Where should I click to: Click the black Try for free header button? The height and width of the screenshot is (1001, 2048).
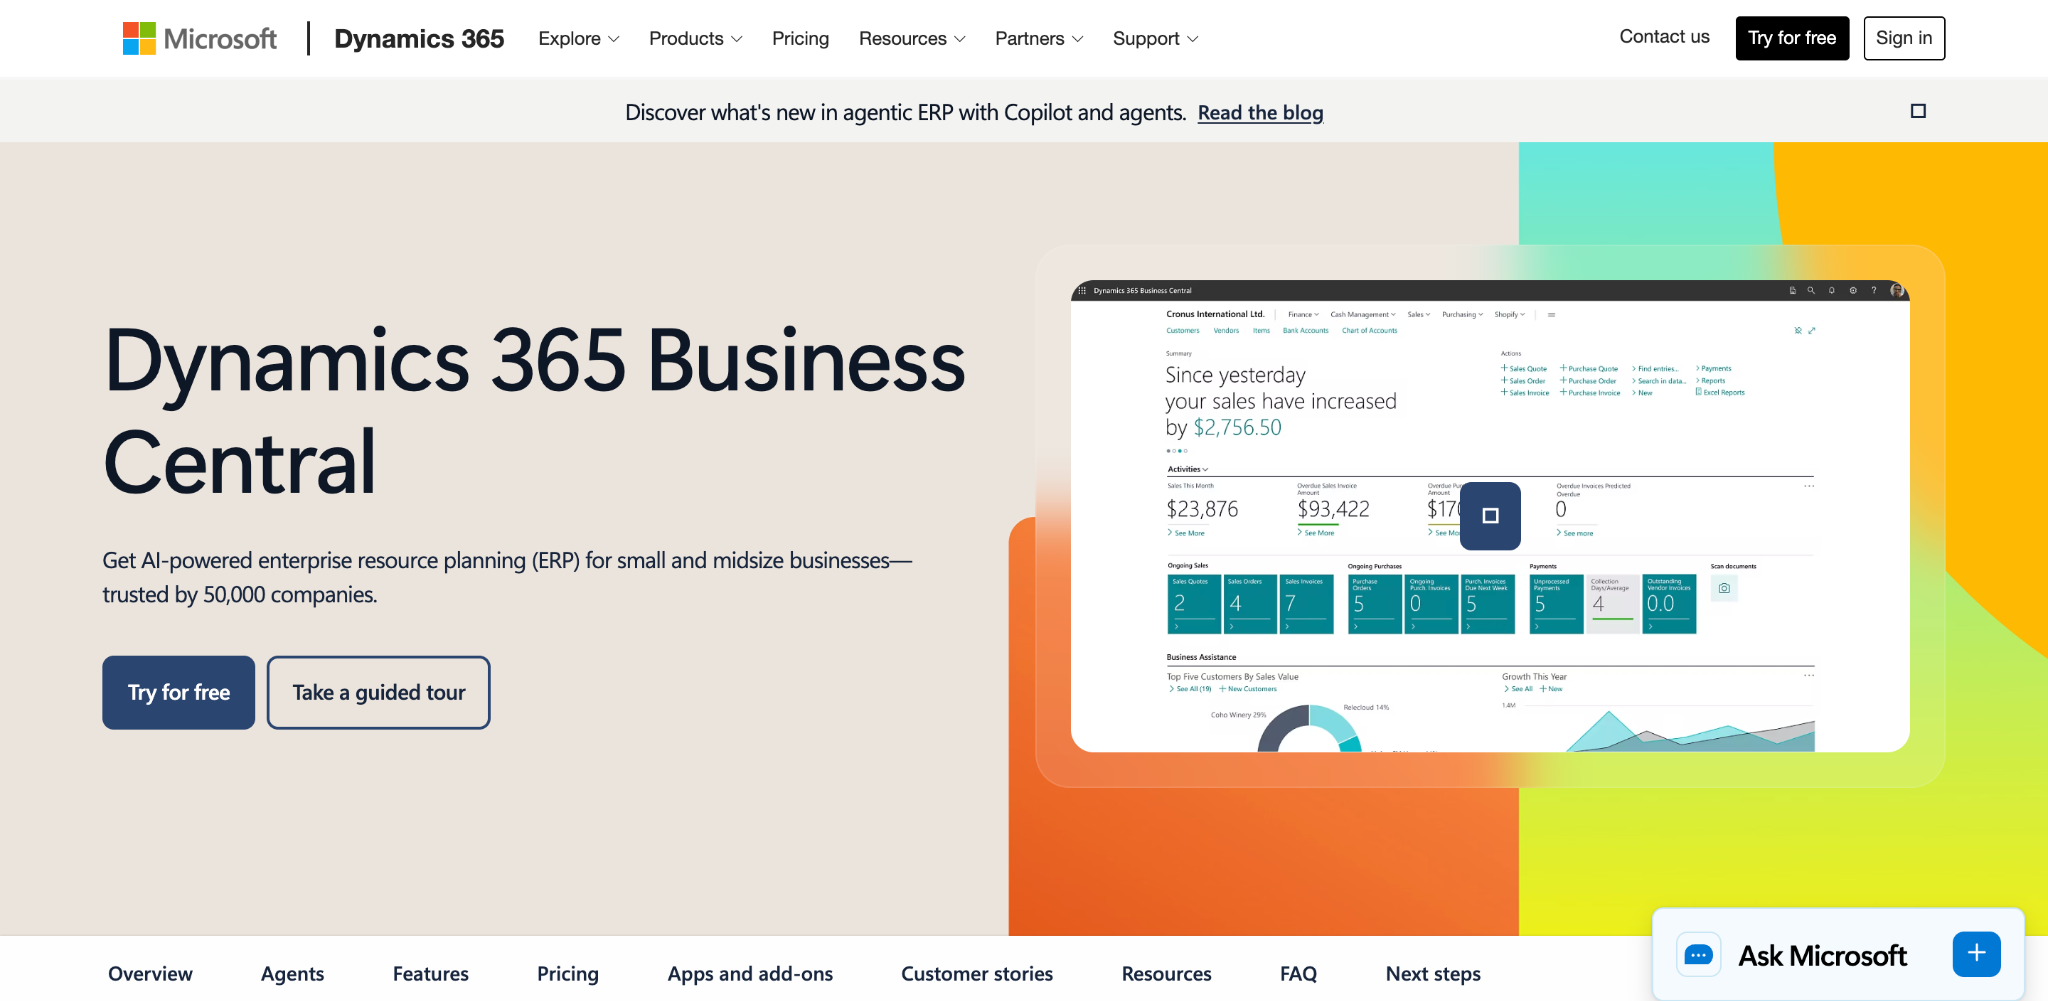(1792, 38)
